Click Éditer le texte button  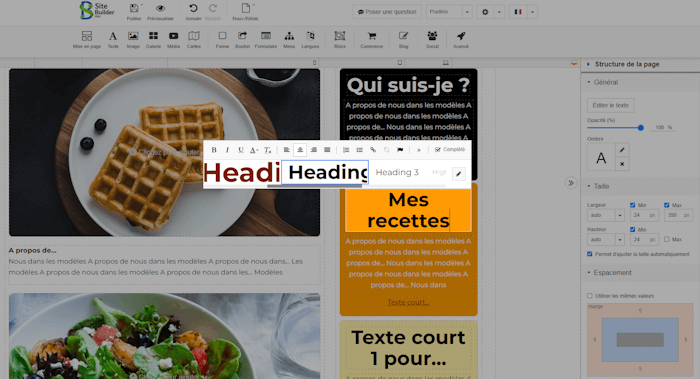click(x=610, y=105)
